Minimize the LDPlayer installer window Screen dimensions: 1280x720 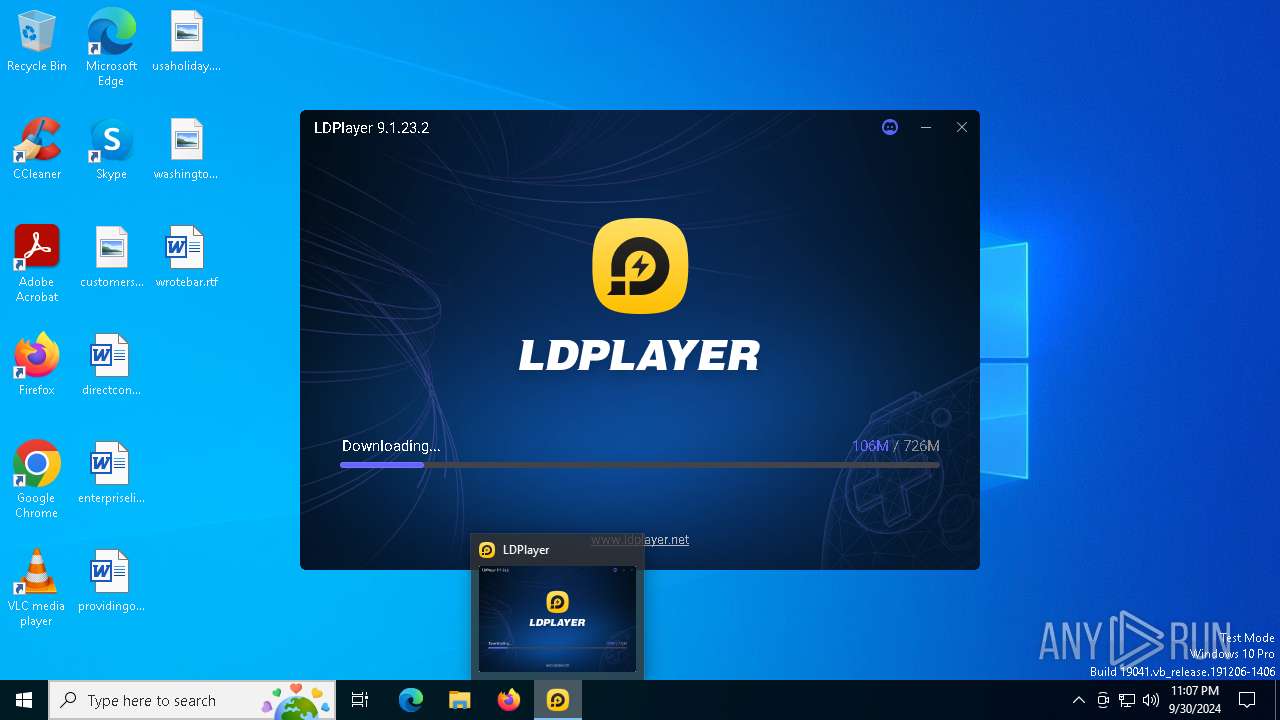click(926, 127)
